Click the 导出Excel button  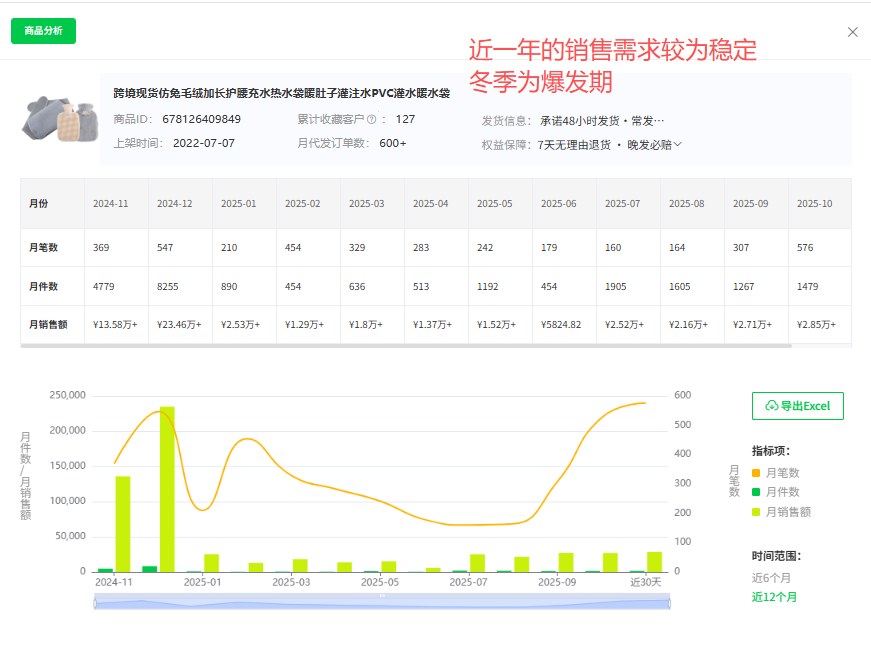[x=798, y=406]
